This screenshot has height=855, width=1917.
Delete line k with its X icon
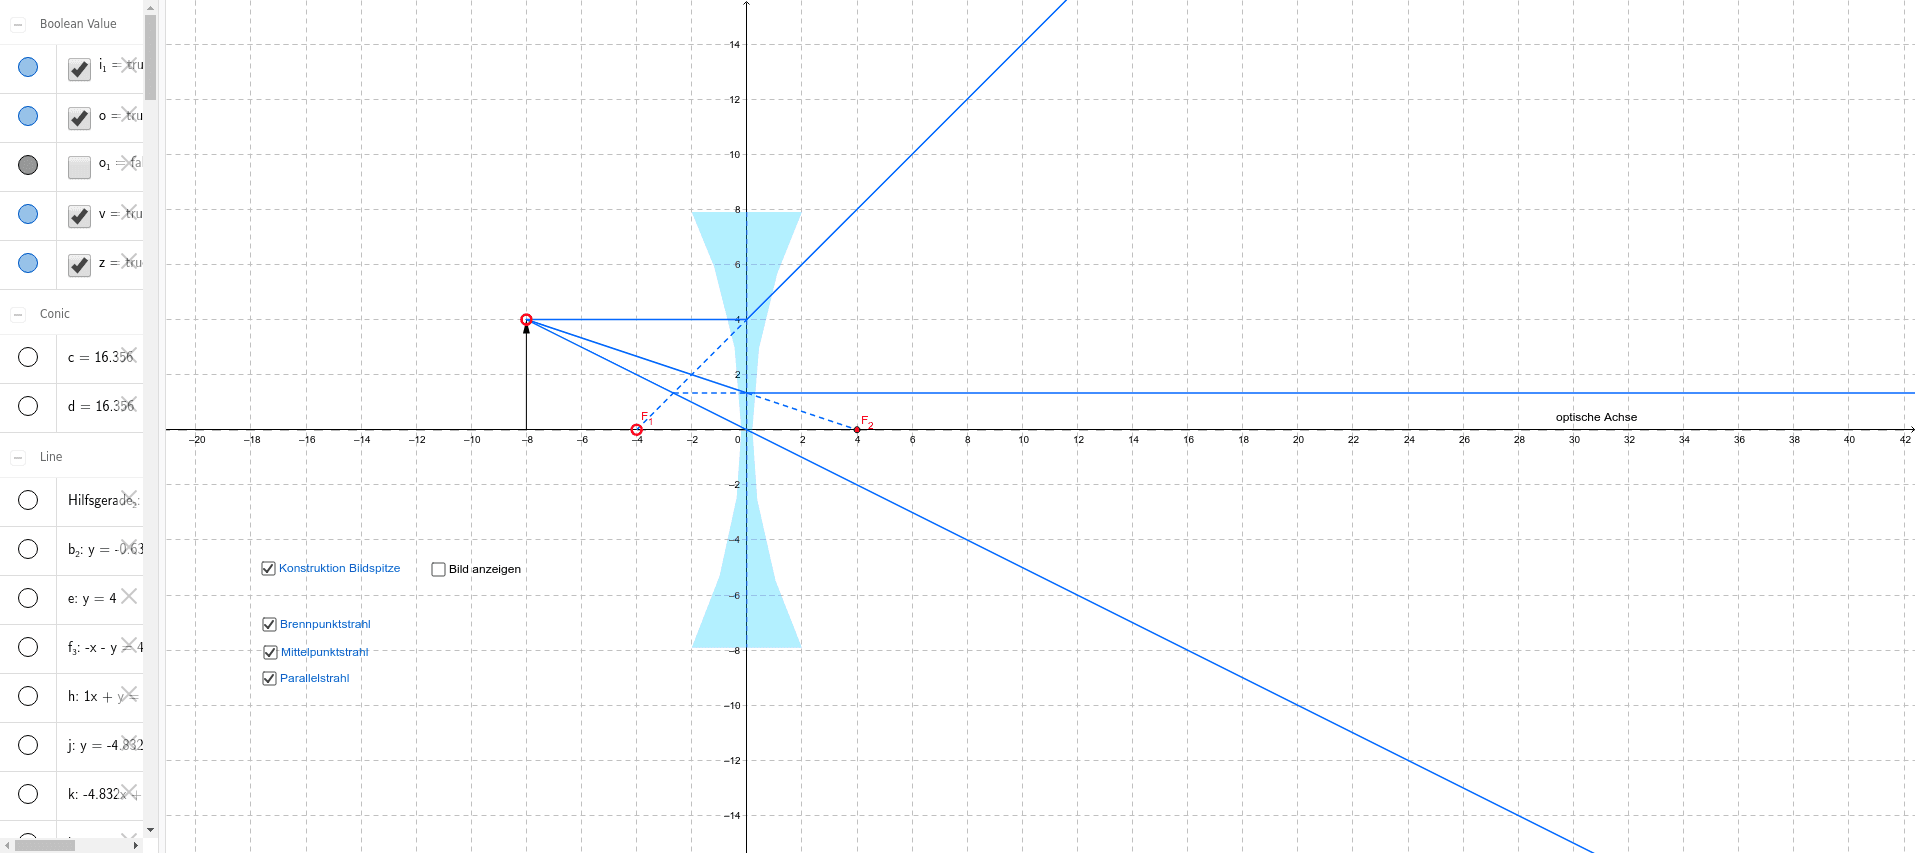click(129, 791)
